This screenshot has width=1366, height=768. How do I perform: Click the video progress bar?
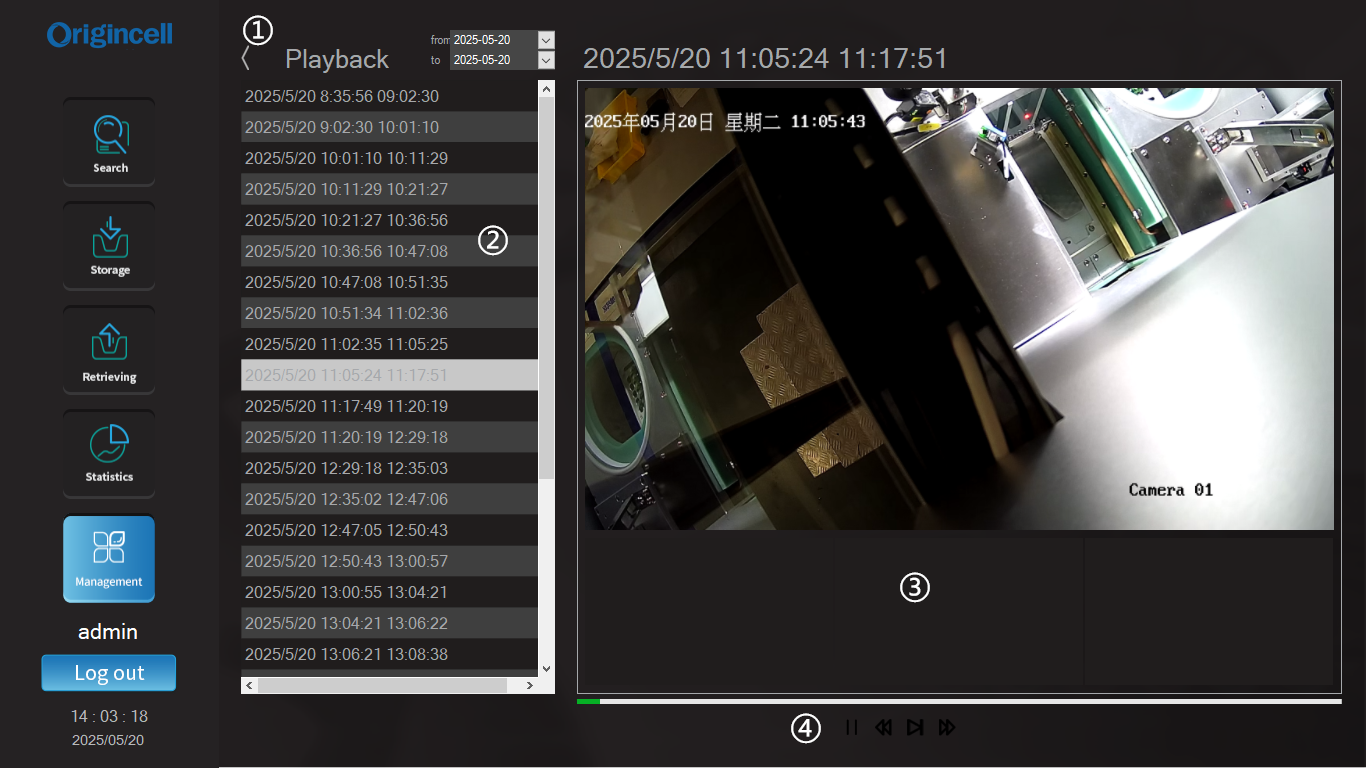(x=958, y=701)
